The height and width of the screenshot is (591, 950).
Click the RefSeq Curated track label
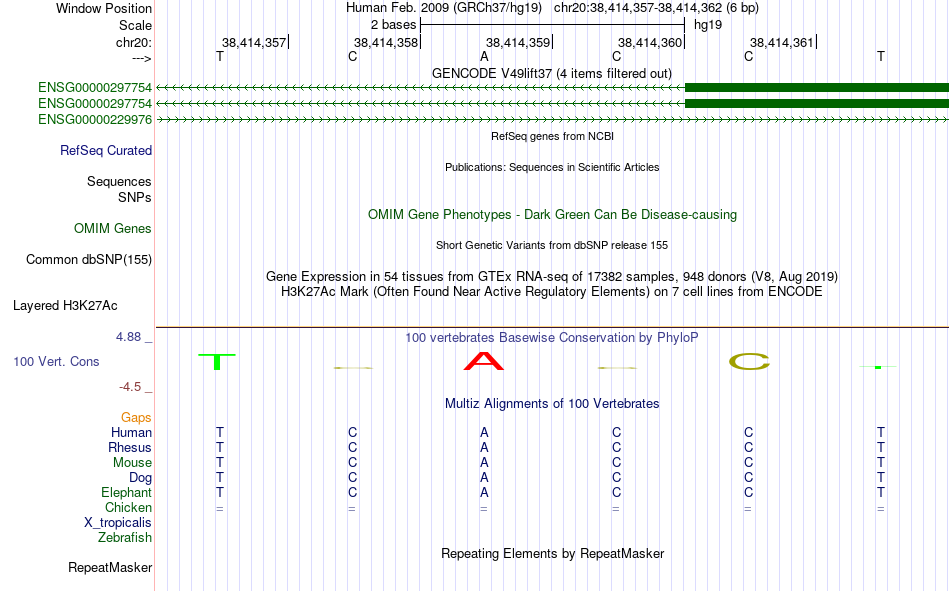tap(106, 150)
